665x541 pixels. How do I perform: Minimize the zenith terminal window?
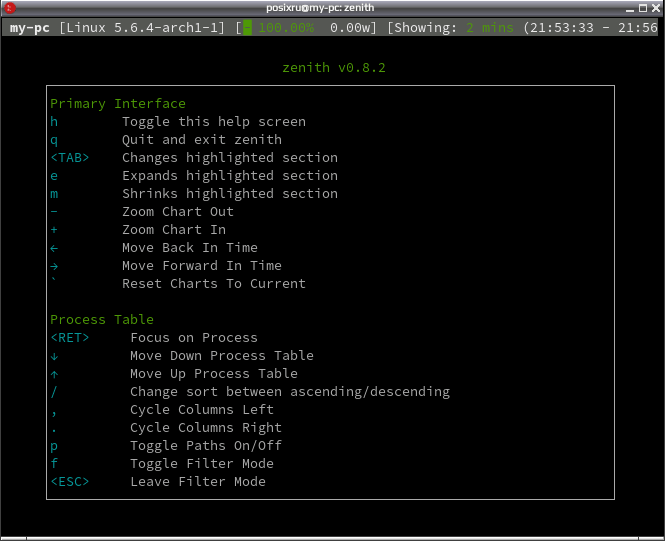pyautogui.click(x=630, y=8)
